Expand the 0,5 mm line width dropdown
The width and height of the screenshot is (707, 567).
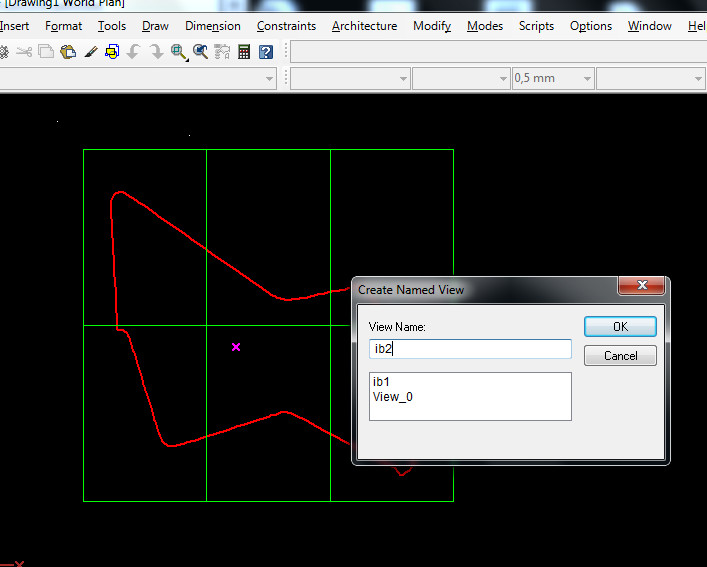tap(587, 78)
